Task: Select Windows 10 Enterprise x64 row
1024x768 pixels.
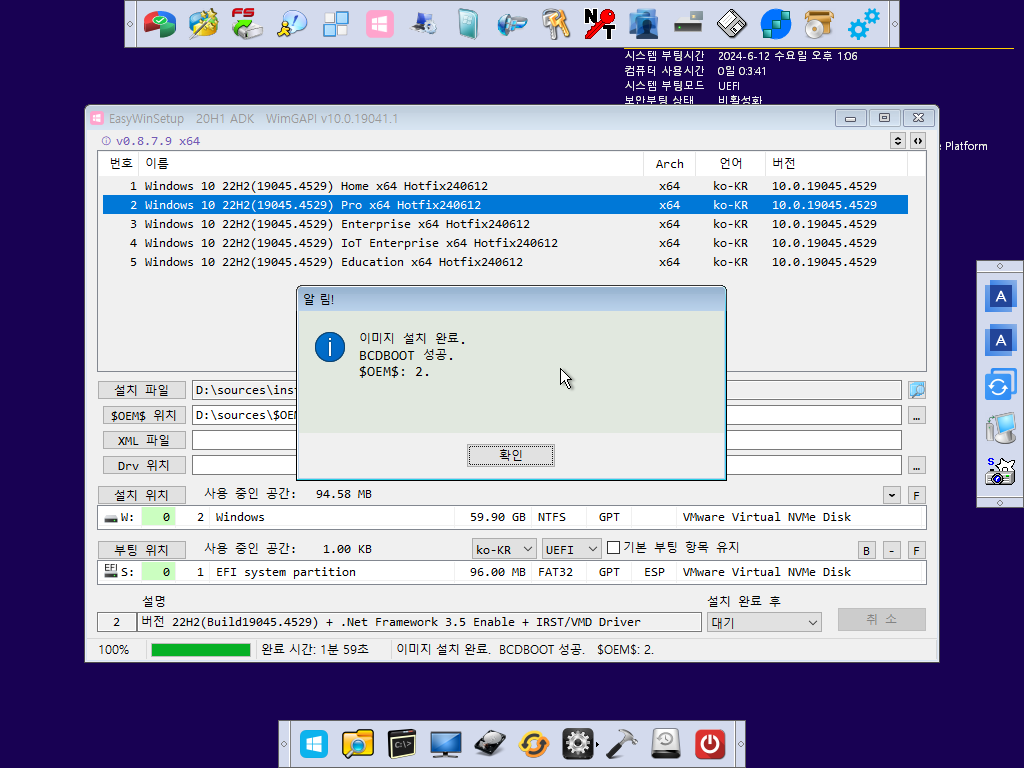Action: (505, 224)
